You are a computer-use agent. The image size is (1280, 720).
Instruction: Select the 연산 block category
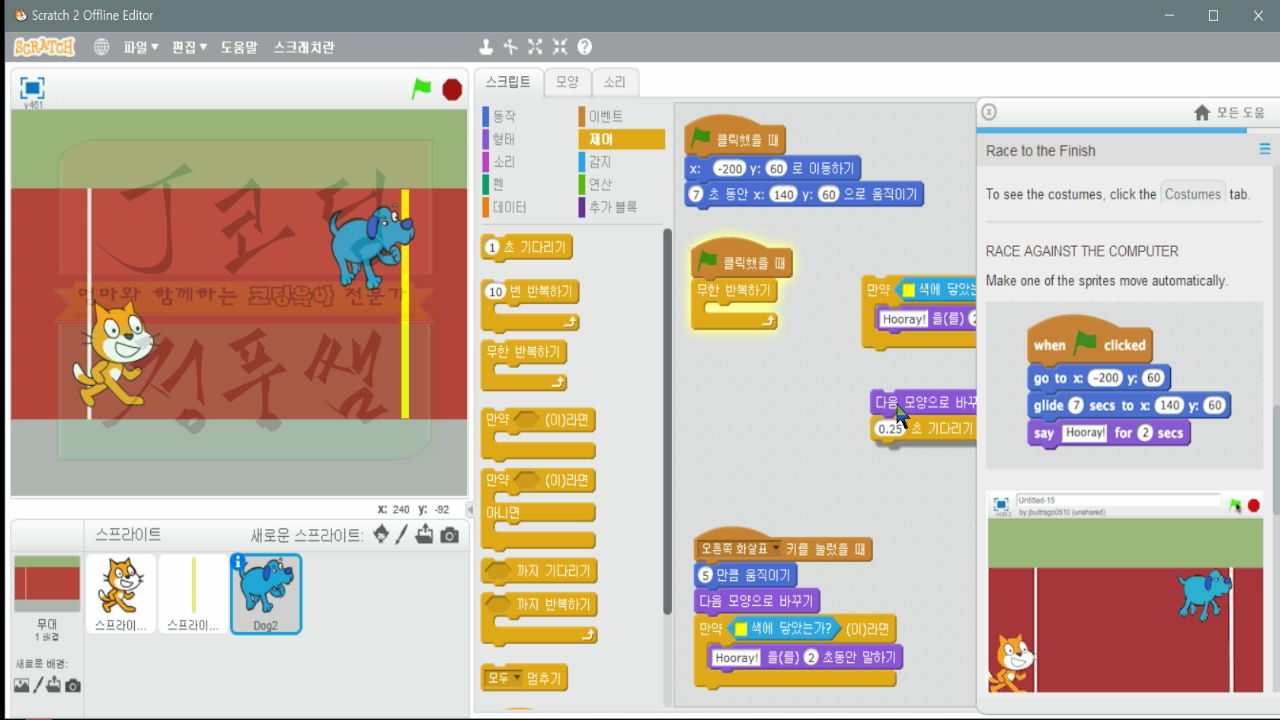point(621,185)
